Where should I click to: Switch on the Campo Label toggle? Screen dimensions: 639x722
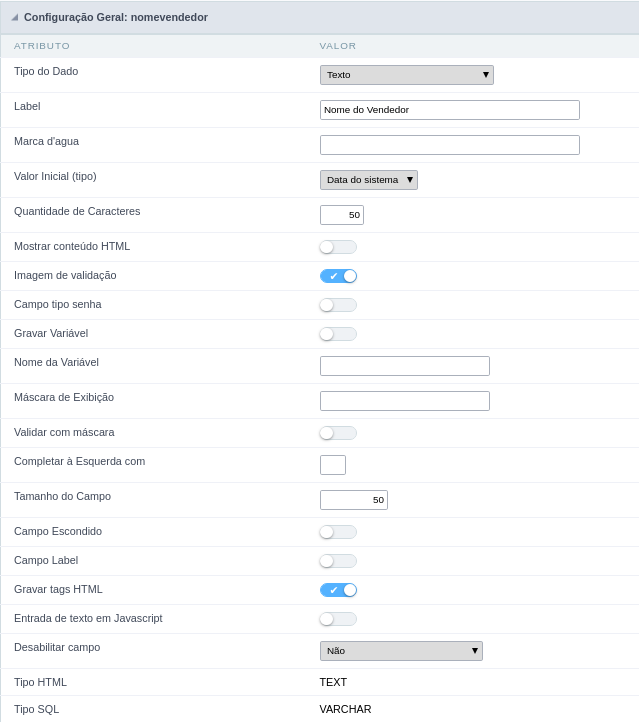(x=338, y=561)
